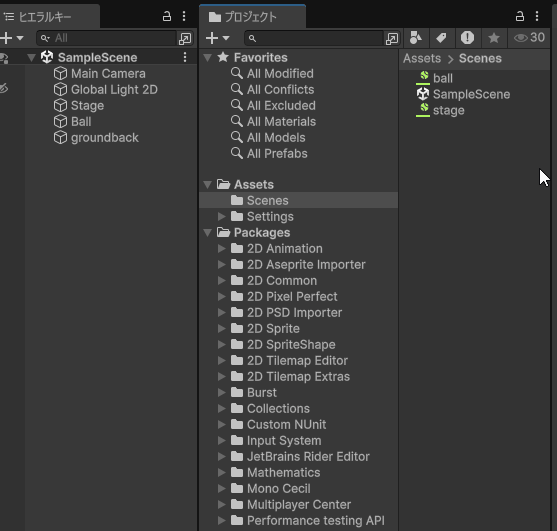Open the SampleScene three-dot options menu
The image size is (557, 531).
point(185,57)
